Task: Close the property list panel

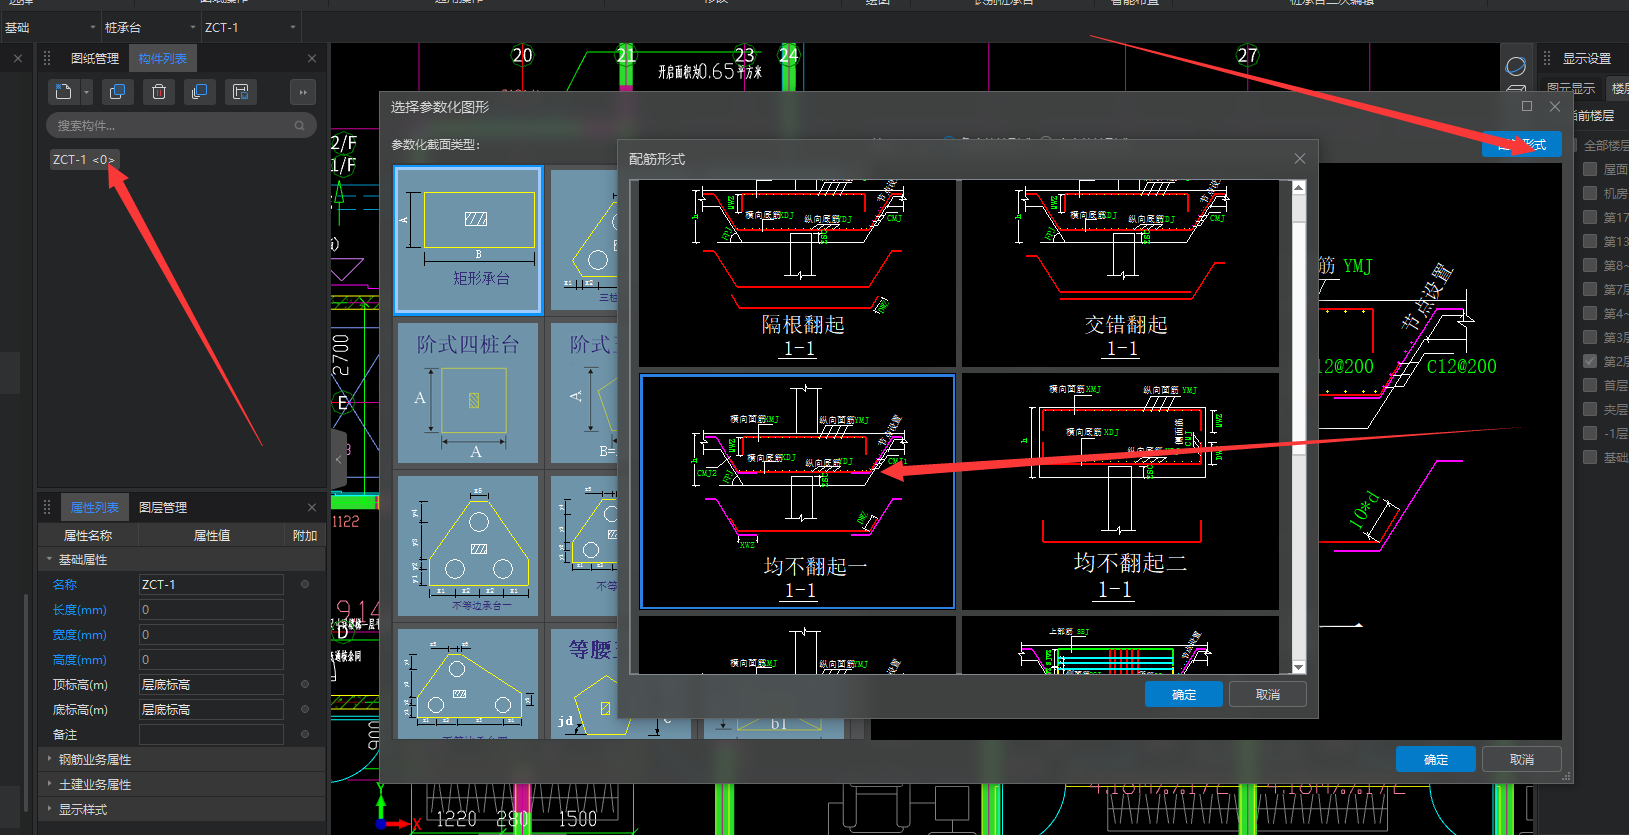Action: pyautogui.click(x=312, y=508)
